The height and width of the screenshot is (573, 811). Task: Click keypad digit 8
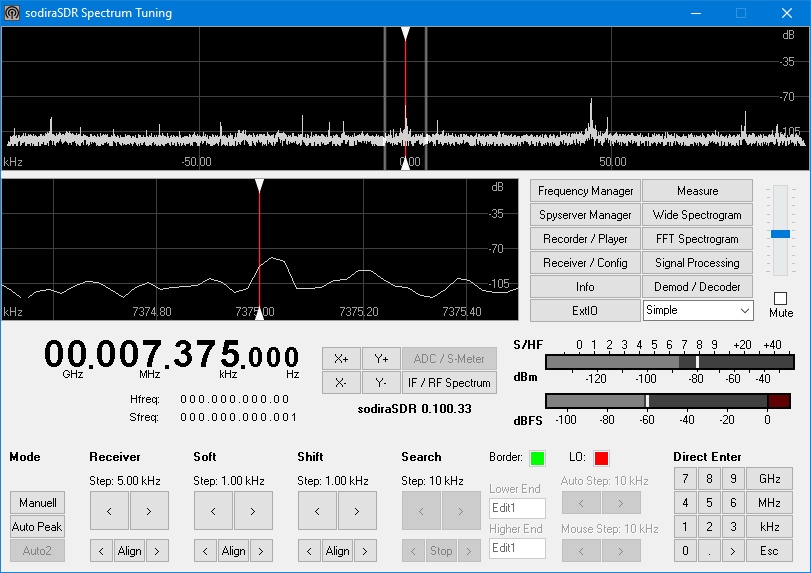pos(709,478)
